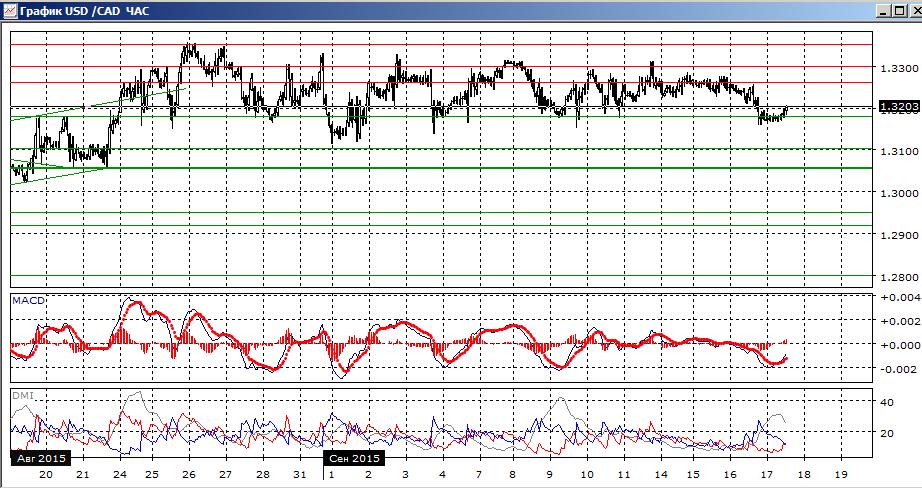Screen dimensions: 922x488
Task: Click the 1.3300 price scale label
Action: pyautogui.click(x=897, y=69)
